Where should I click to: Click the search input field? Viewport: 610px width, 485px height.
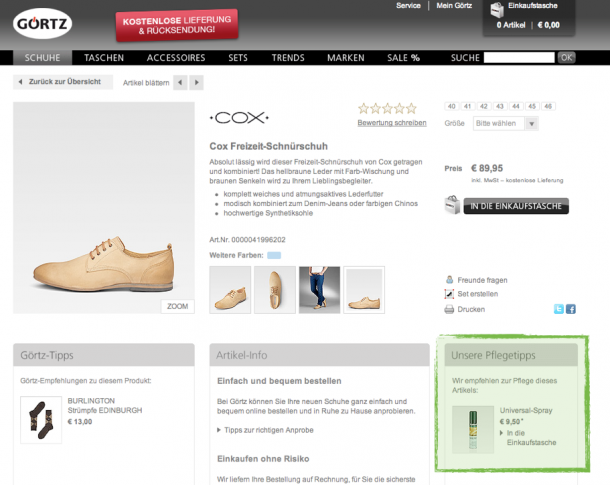tap(519, 58)
